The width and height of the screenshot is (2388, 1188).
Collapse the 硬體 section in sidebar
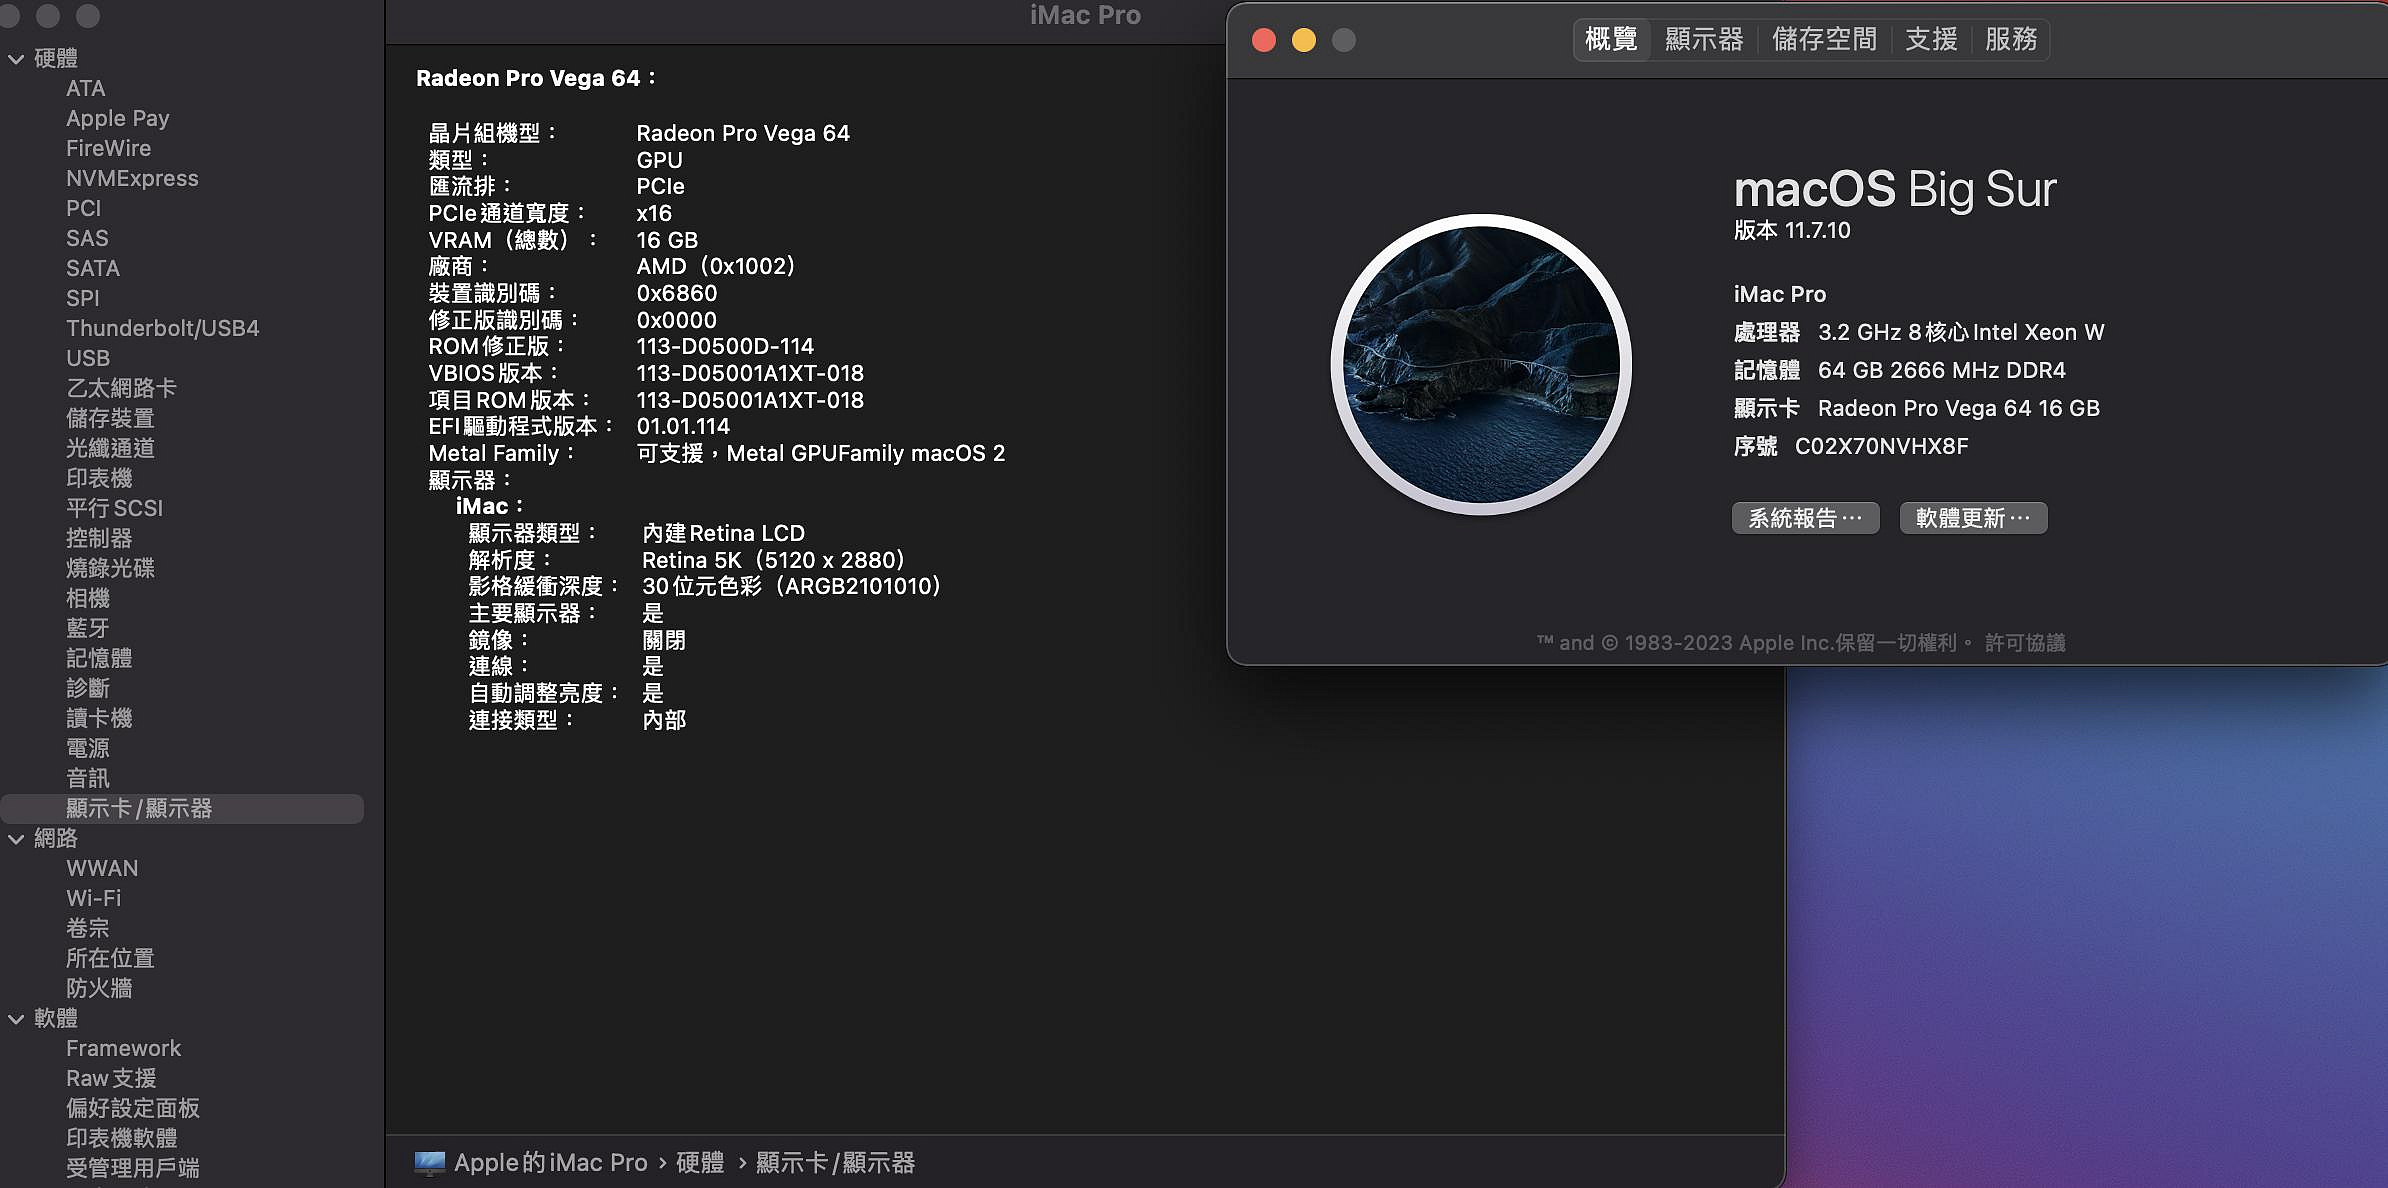(16, 59)
